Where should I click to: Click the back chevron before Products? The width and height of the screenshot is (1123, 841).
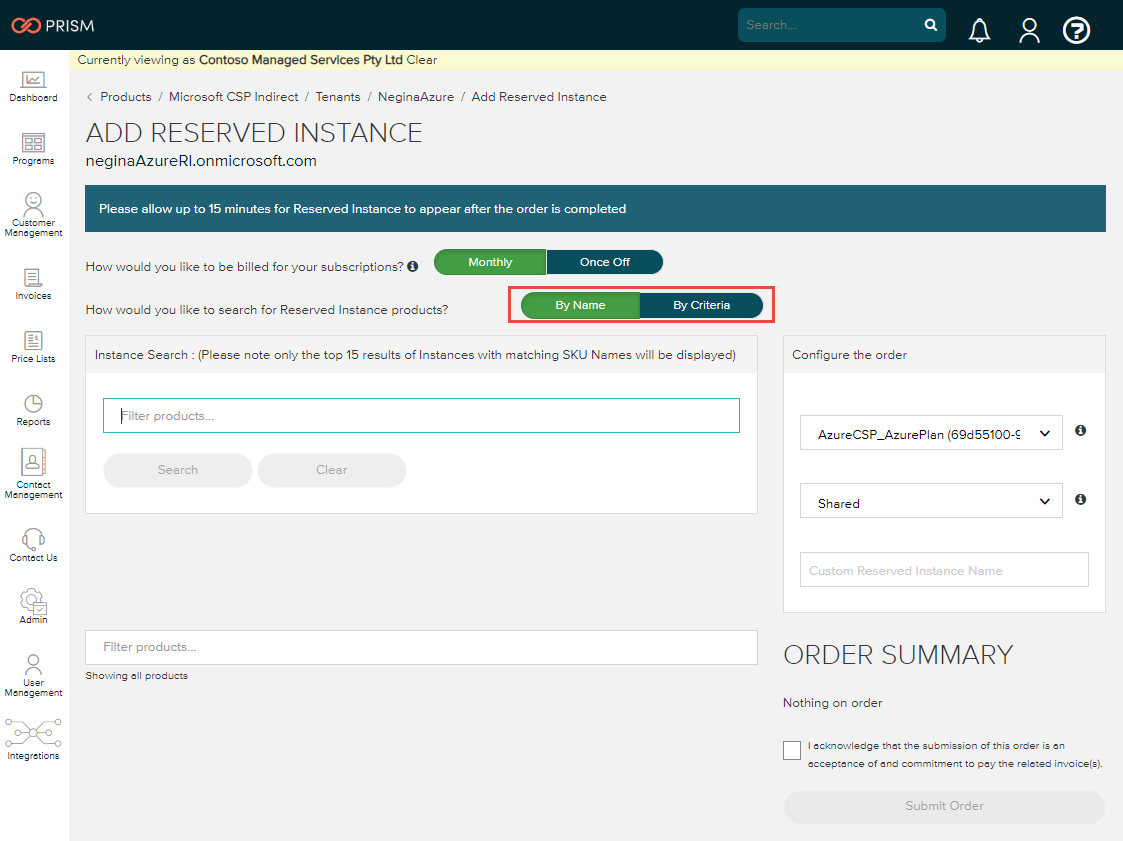[x=90, y=97]
